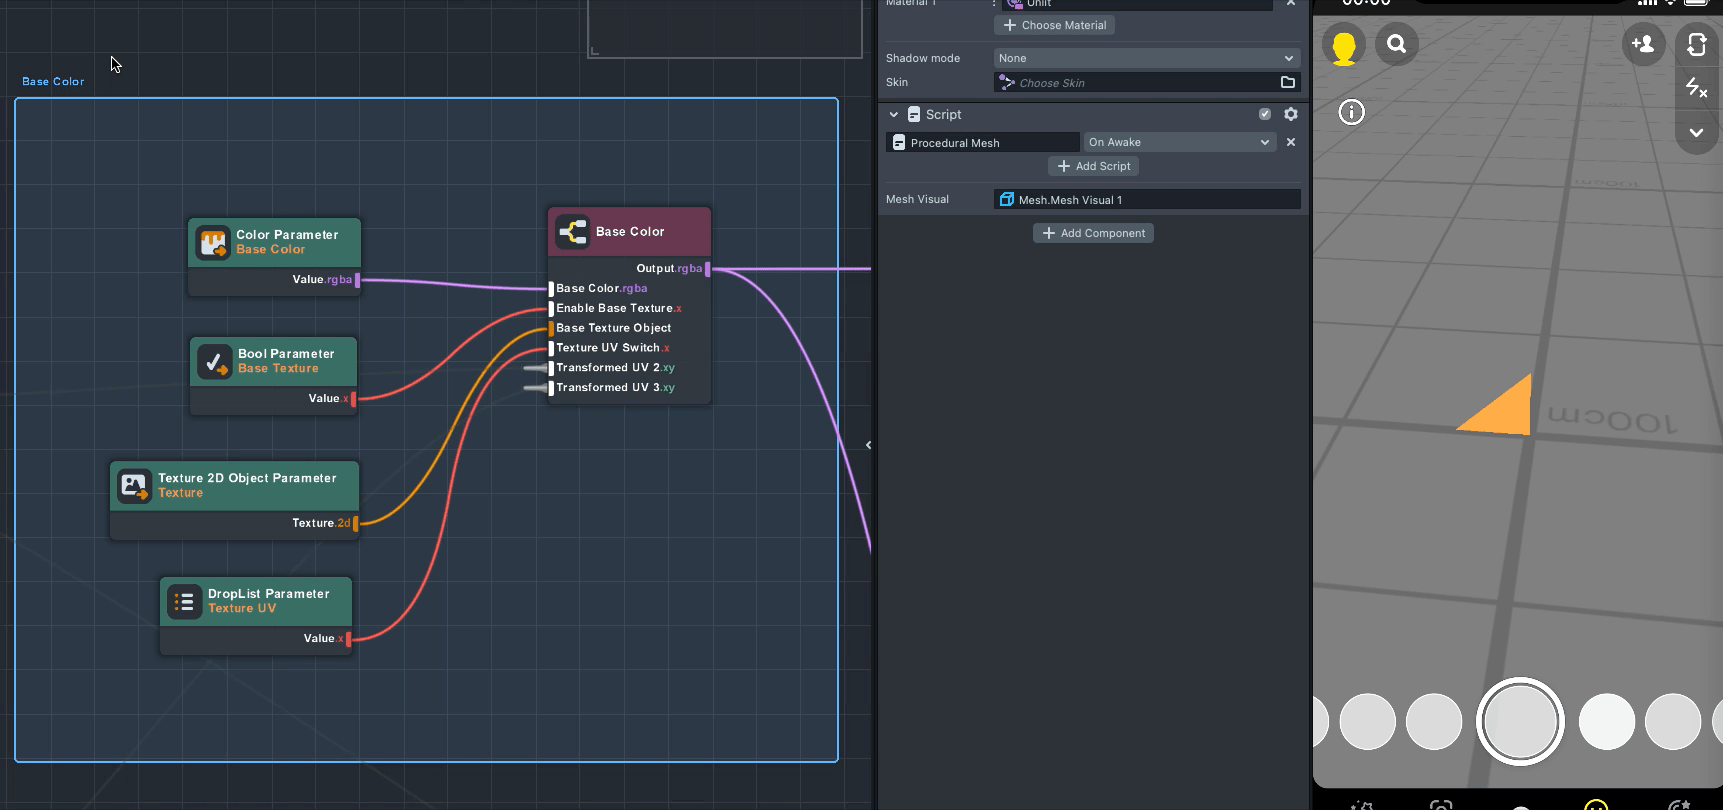Click the search icon in preview
1723x810 pixels.
point(1396,44)
